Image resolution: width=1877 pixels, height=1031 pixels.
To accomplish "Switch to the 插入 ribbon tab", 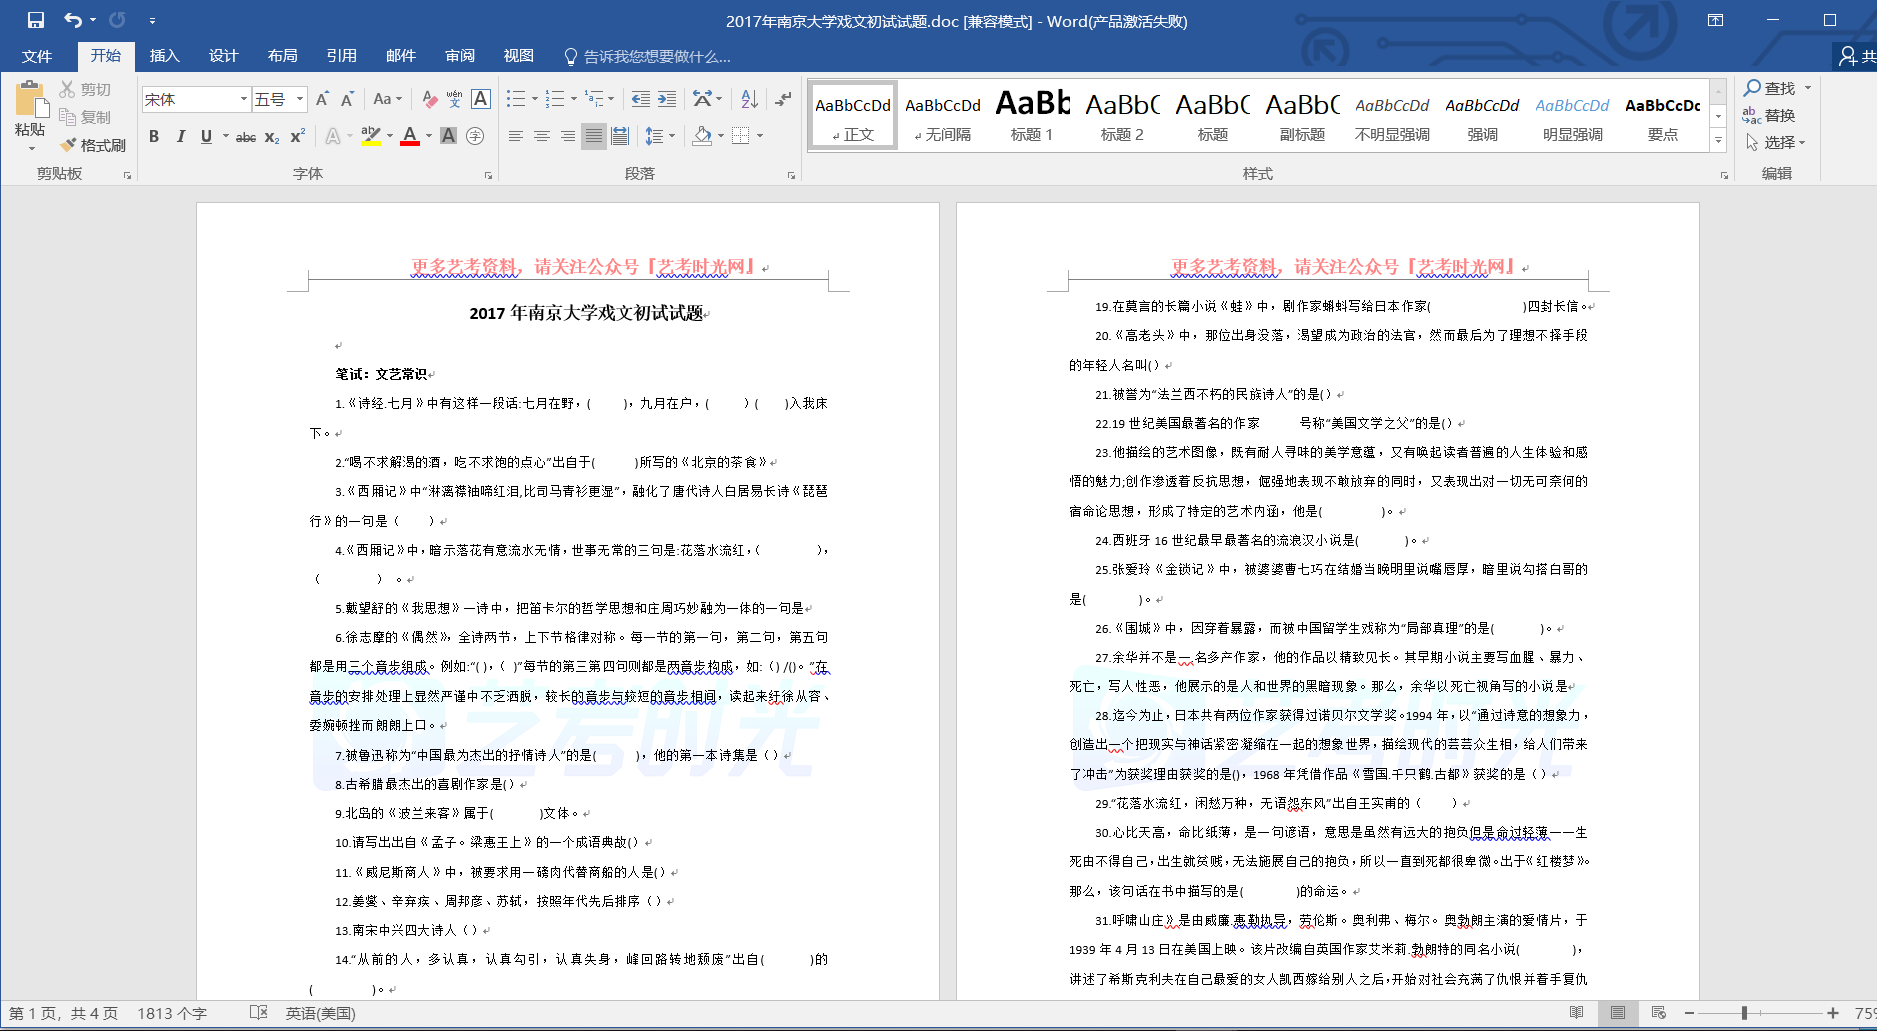I will [x=164, y=56].
